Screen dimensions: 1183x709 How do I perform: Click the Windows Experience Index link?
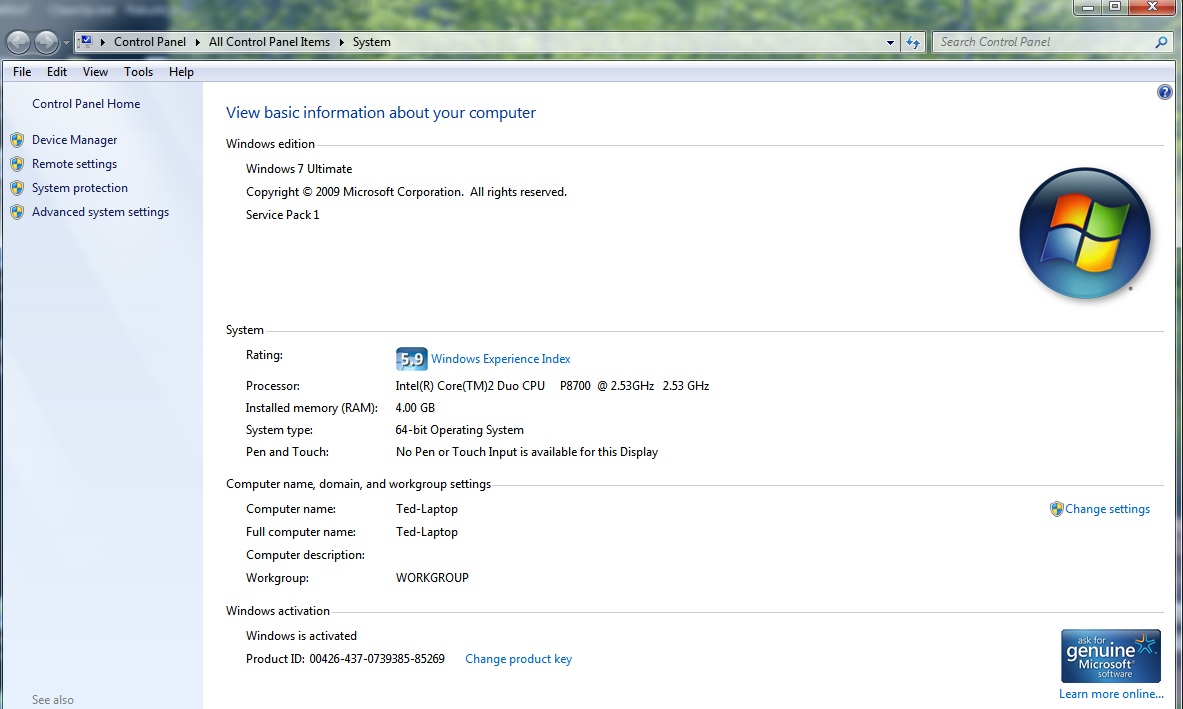(500, 359)
